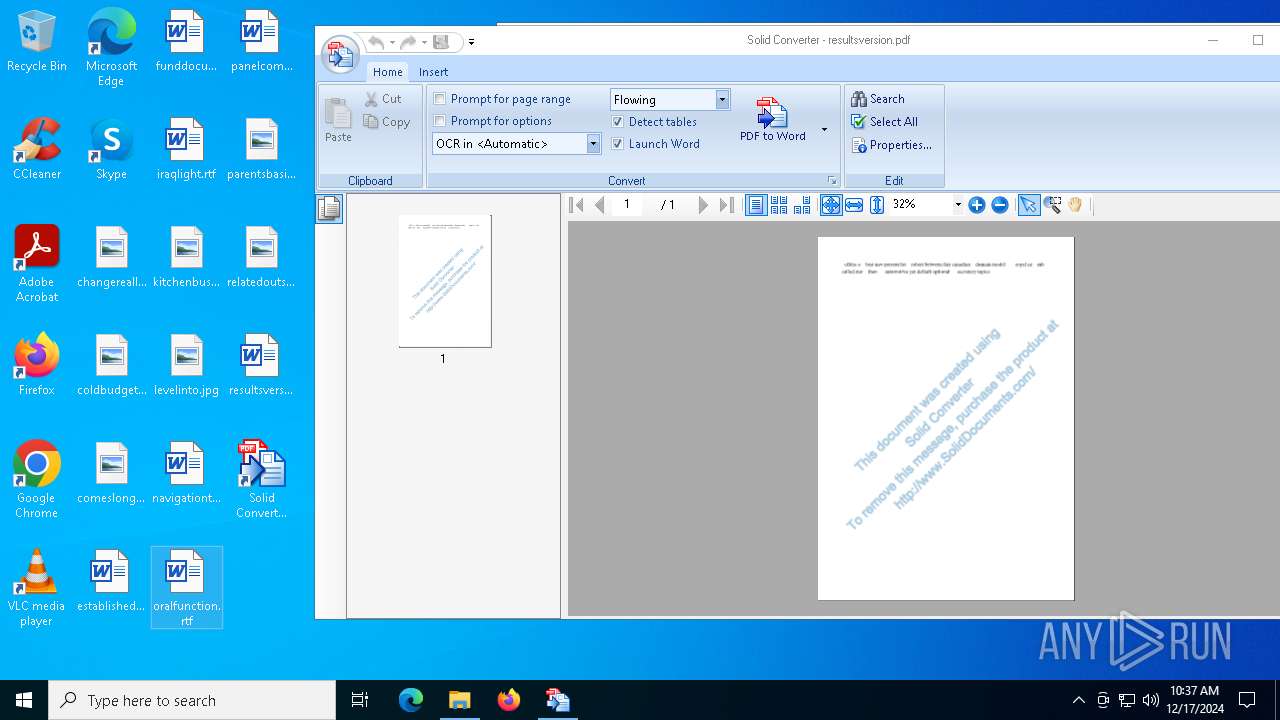Open the Flowing layout mode dropdown
This screenshot has width=1280, height=720.
722,100
